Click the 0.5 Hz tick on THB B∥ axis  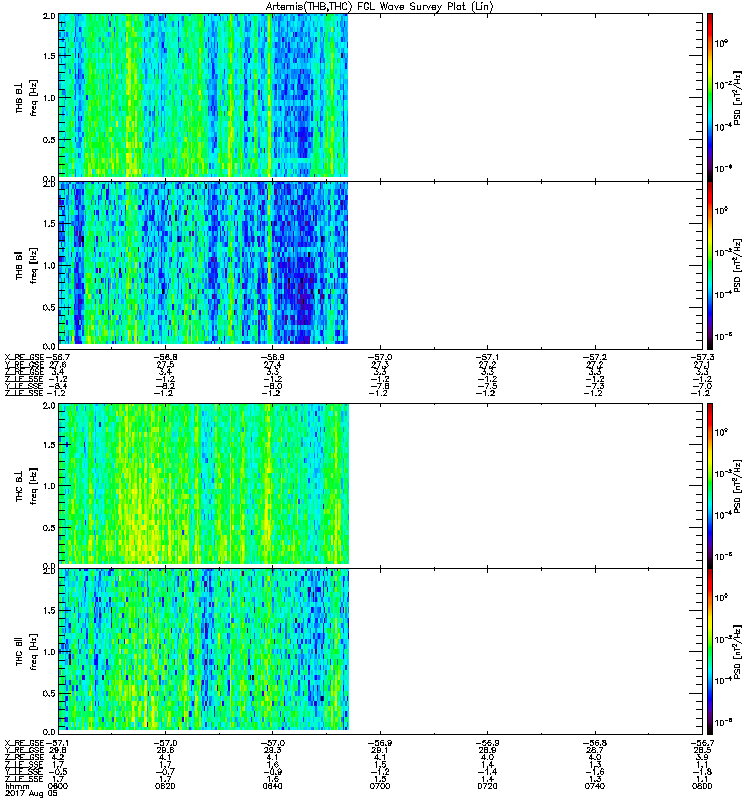tap(49, 308)
